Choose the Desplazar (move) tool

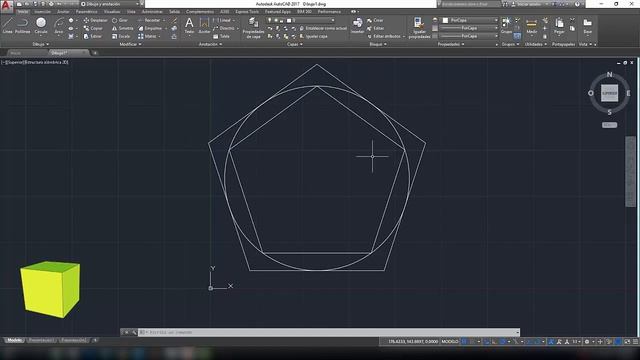pos(96,20)
